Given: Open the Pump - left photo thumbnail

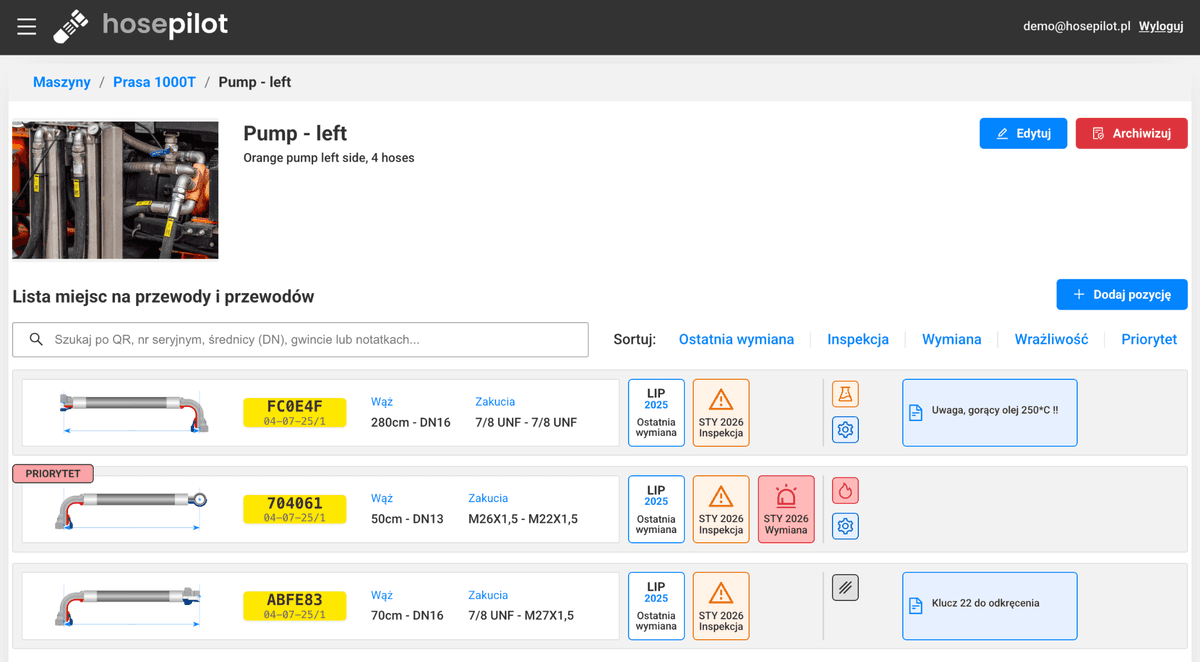Looking at the screenshot, I should point(115,190).
